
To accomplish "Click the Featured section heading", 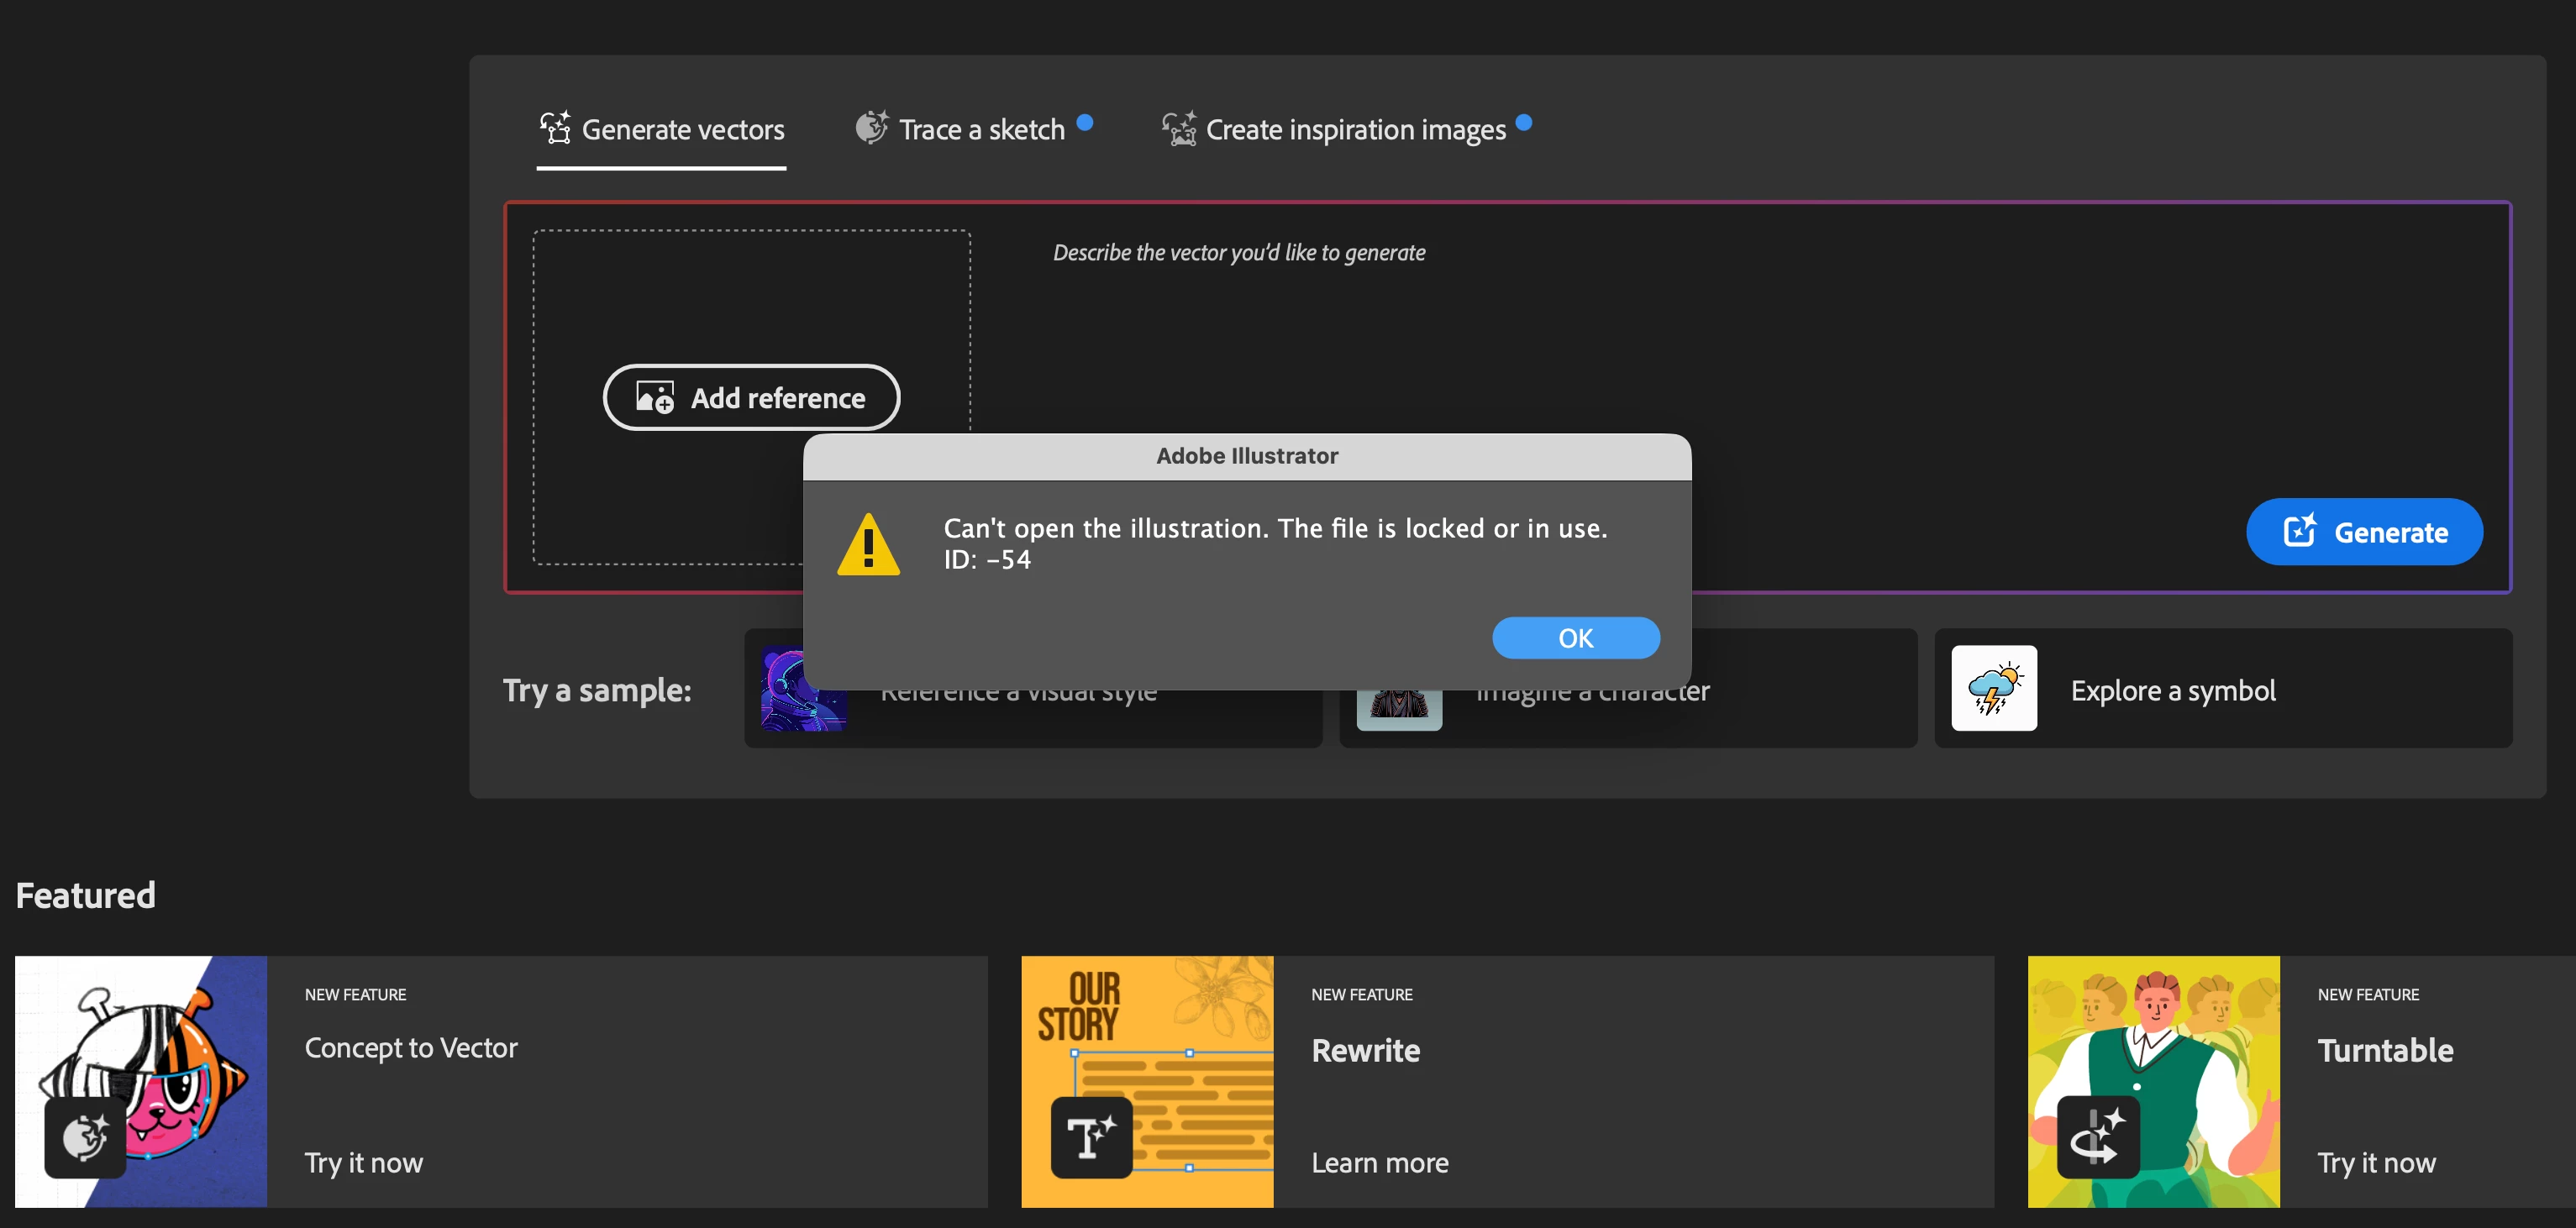I will pyautogui.click(x=85, y=895).
